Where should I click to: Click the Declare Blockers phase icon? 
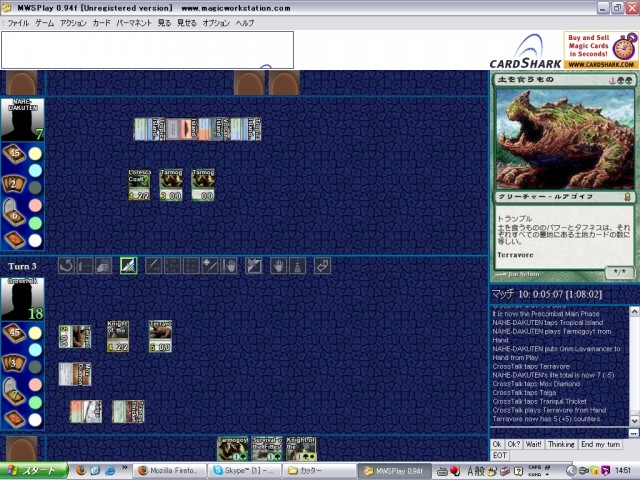pyautogui.click(x=191, y=266)
